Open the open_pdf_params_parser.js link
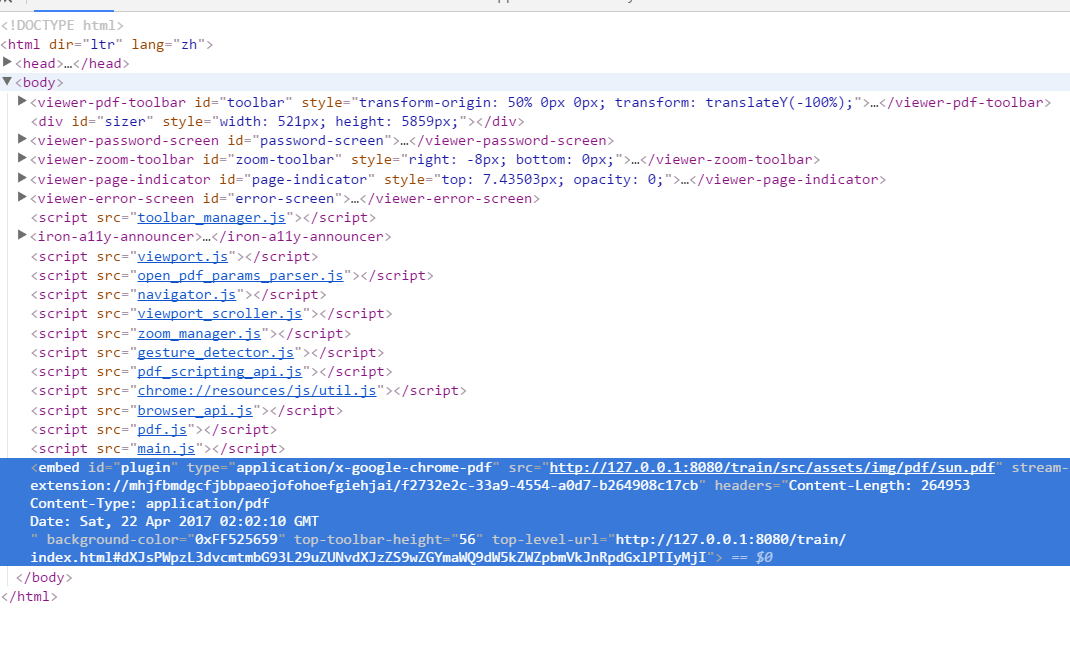Screen dimensions: 1070x651 point(240,276)
